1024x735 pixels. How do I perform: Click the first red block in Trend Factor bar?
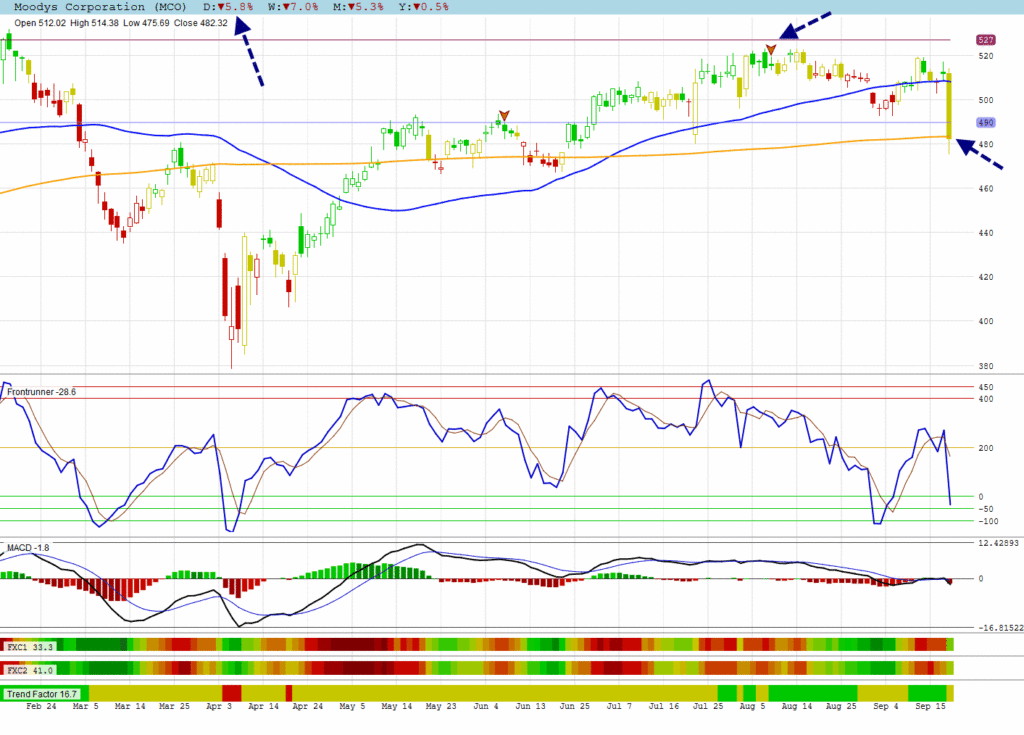pos(231,693)
